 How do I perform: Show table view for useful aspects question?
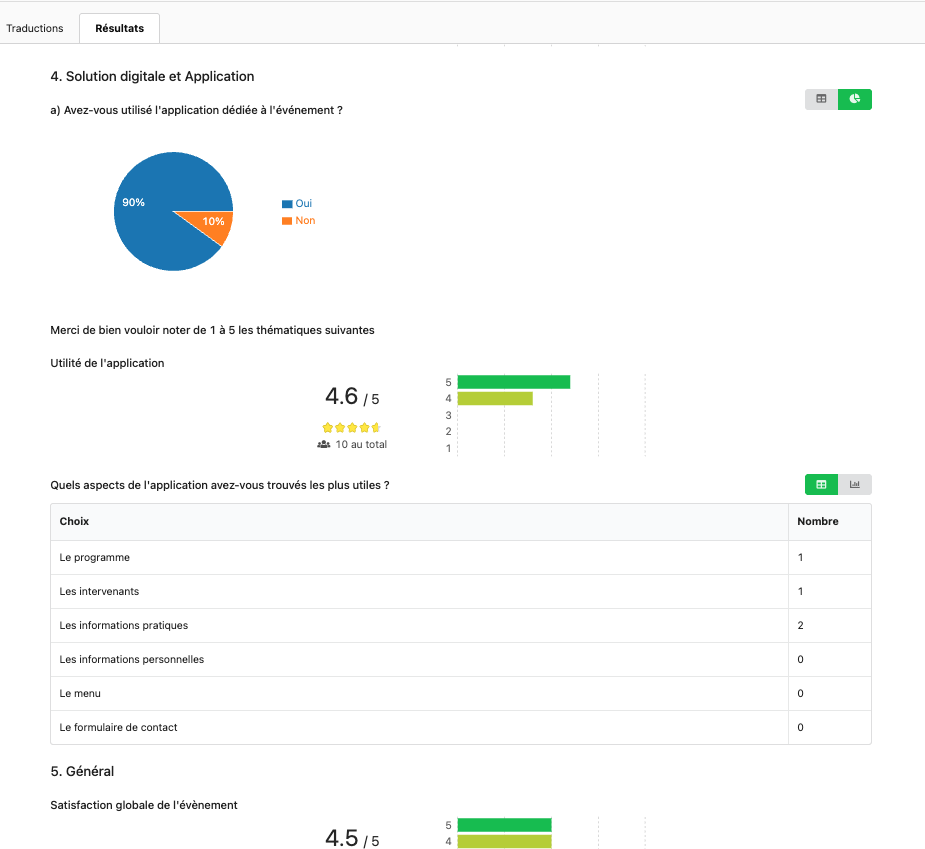click(x=821, y=485)
